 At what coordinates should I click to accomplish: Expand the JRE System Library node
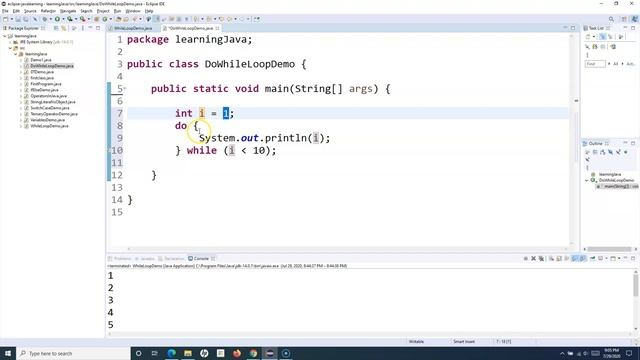10,42
